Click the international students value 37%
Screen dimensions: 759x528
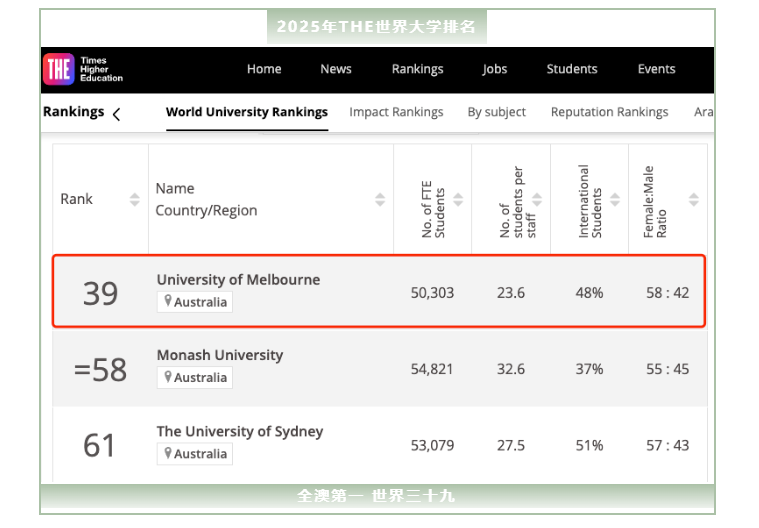[589, 369]
